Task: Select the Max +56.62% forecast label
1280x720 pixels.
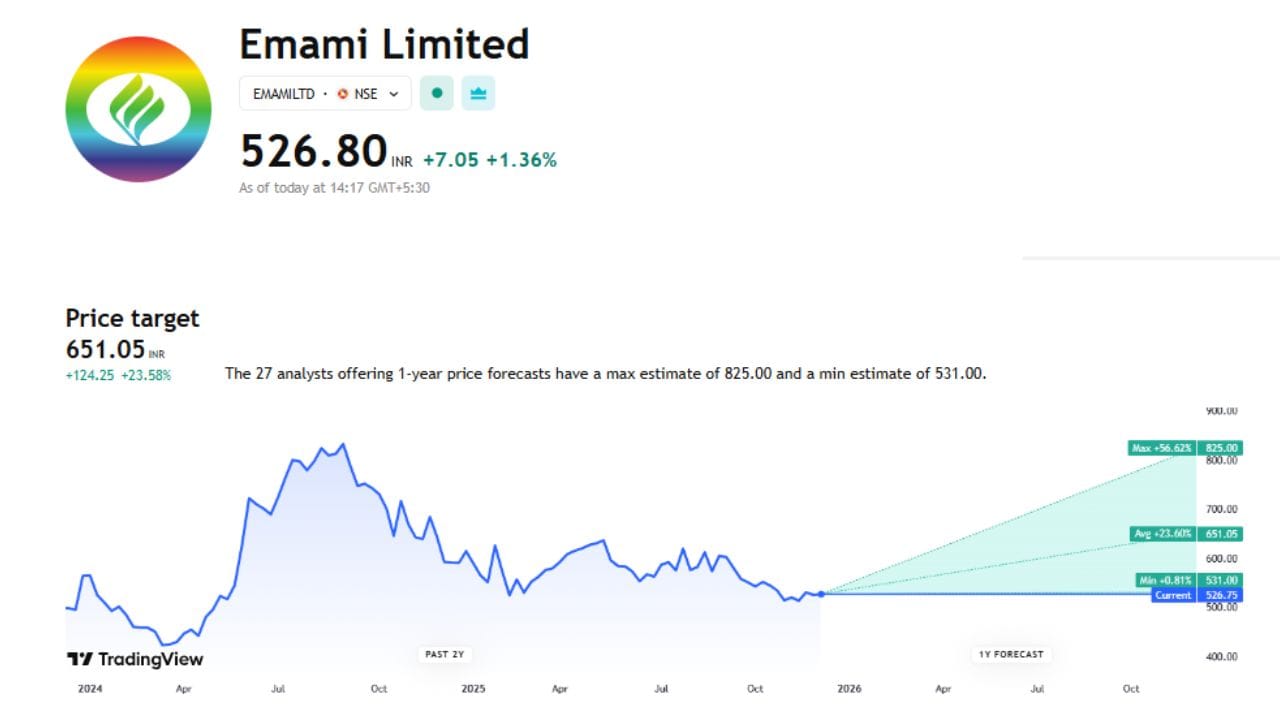Action: point(1163,447)
